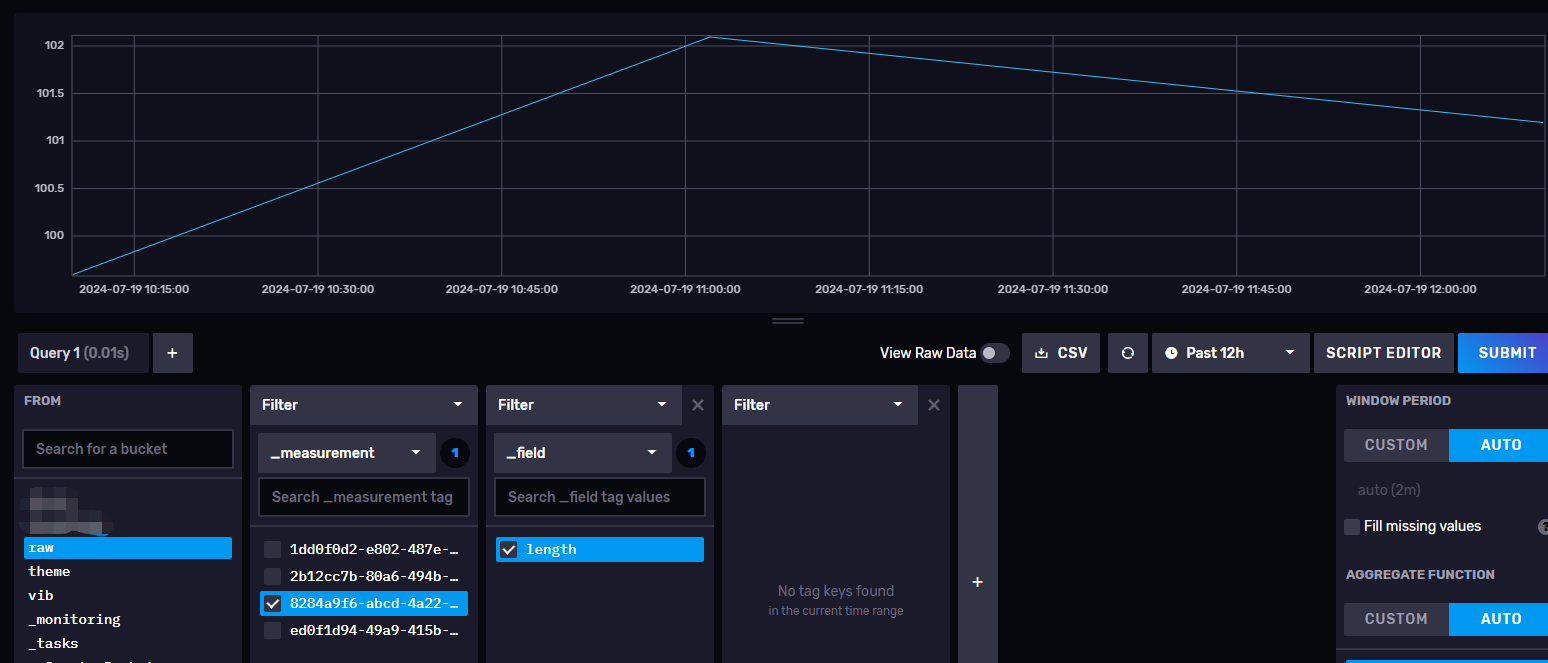
Task: Open the SCRIPT EDITOR
Action: pos(1383,353)
